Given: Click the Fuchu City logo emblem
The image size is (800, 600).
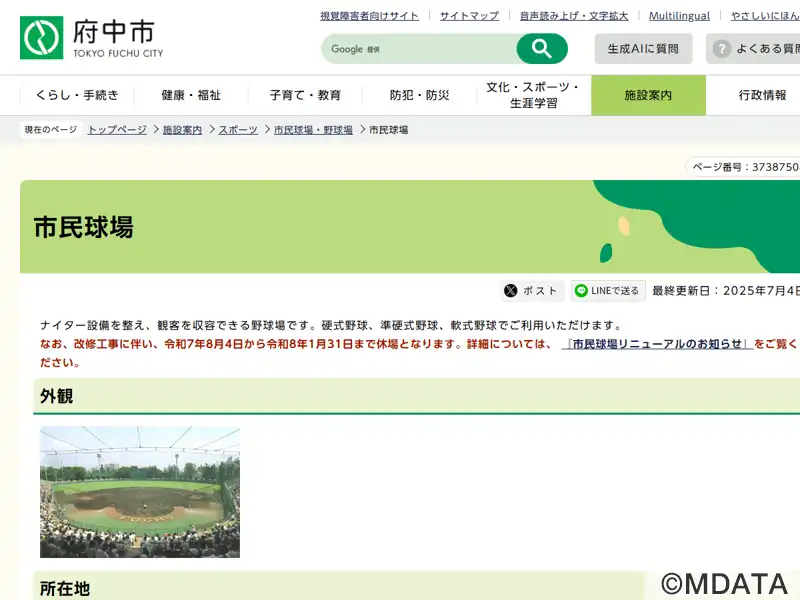Looking at the screenshot, I should [x=41, y=38].
